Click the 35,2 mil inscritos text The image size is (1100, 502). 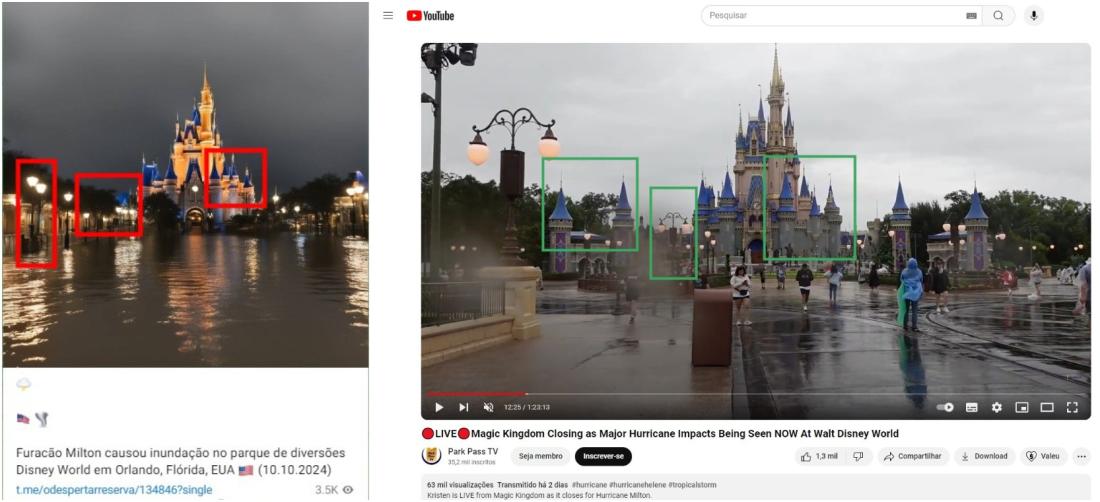point(471,463)
